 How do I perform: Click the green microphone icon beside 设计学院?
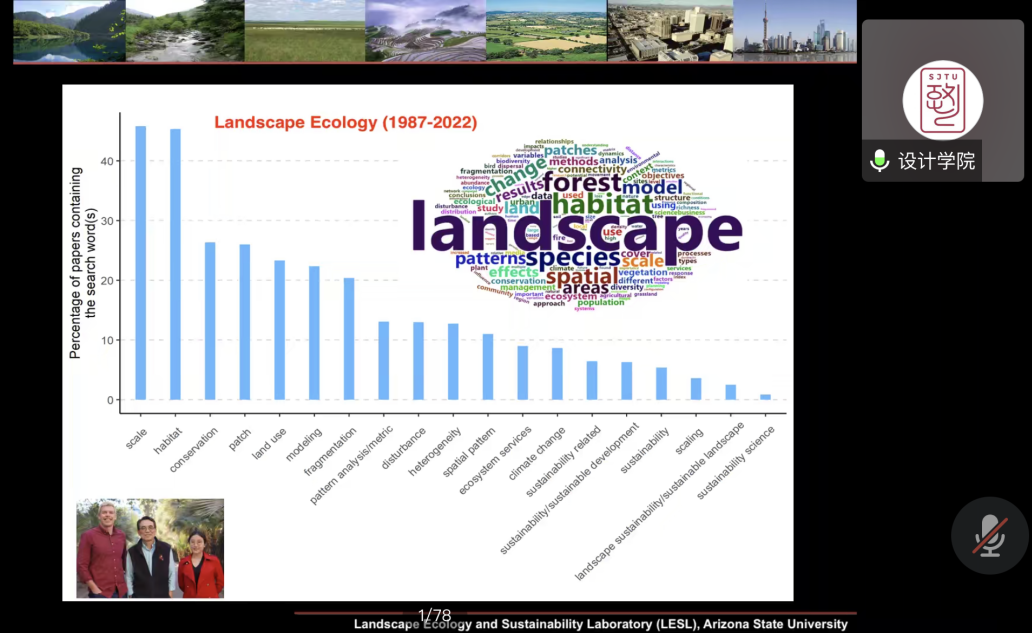[879, 161]
